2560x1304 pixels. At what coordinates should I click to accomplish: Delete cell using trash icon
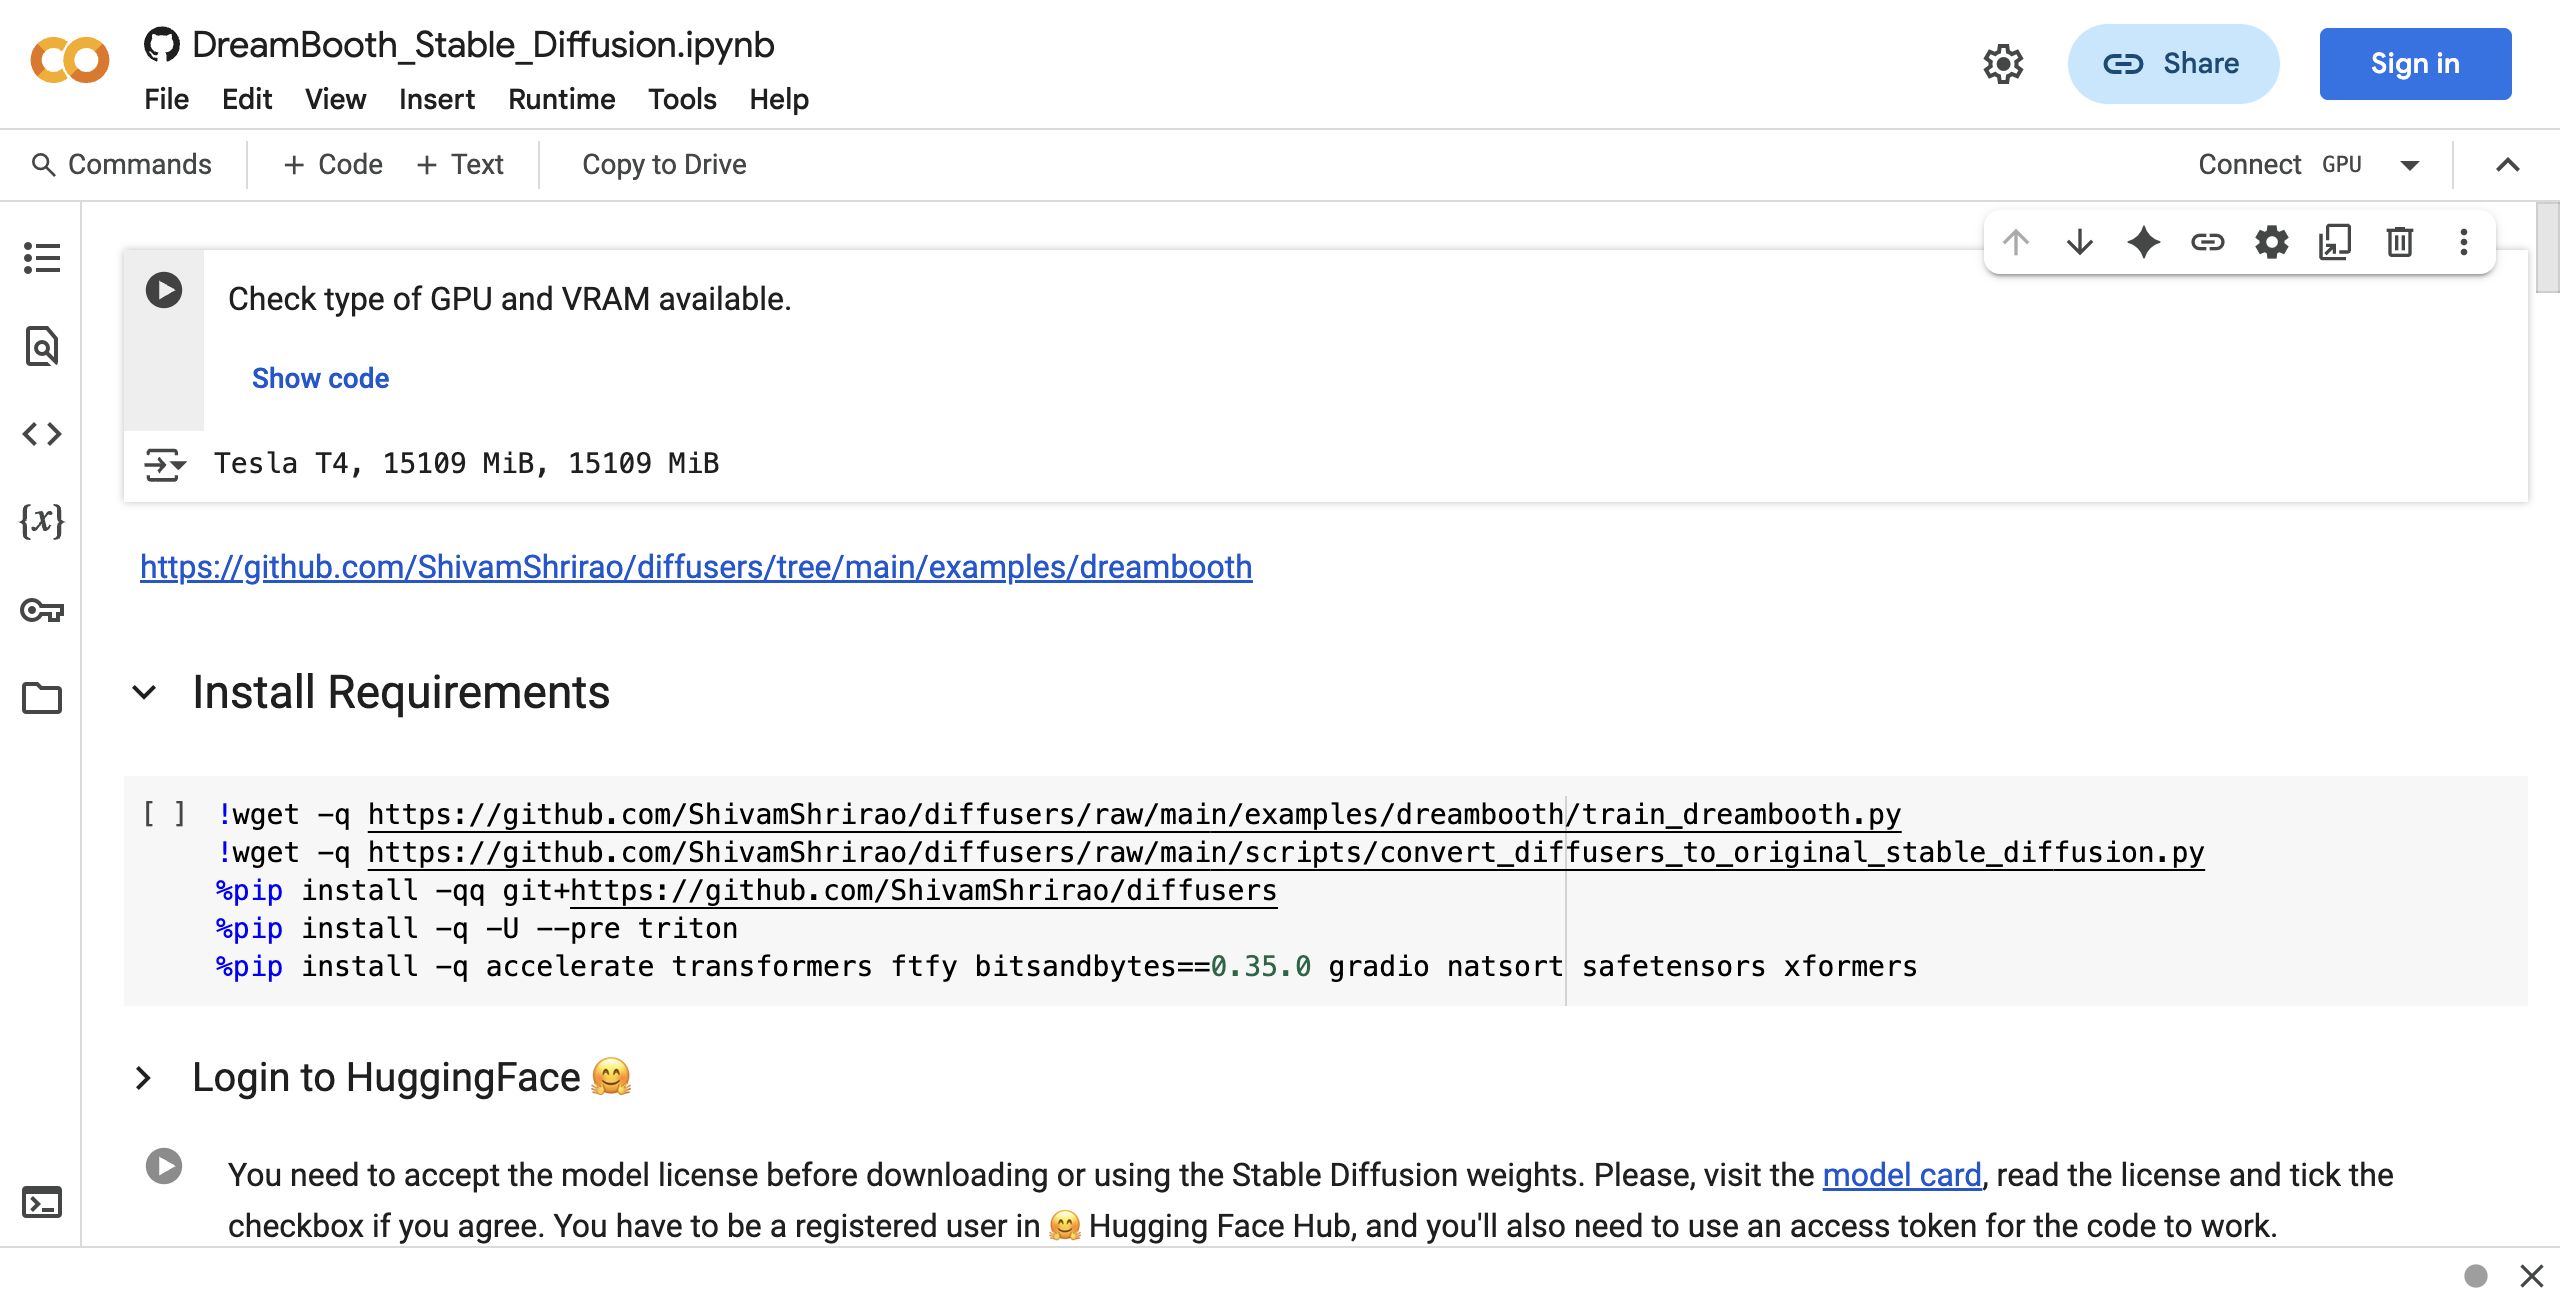click(2400, 242)
